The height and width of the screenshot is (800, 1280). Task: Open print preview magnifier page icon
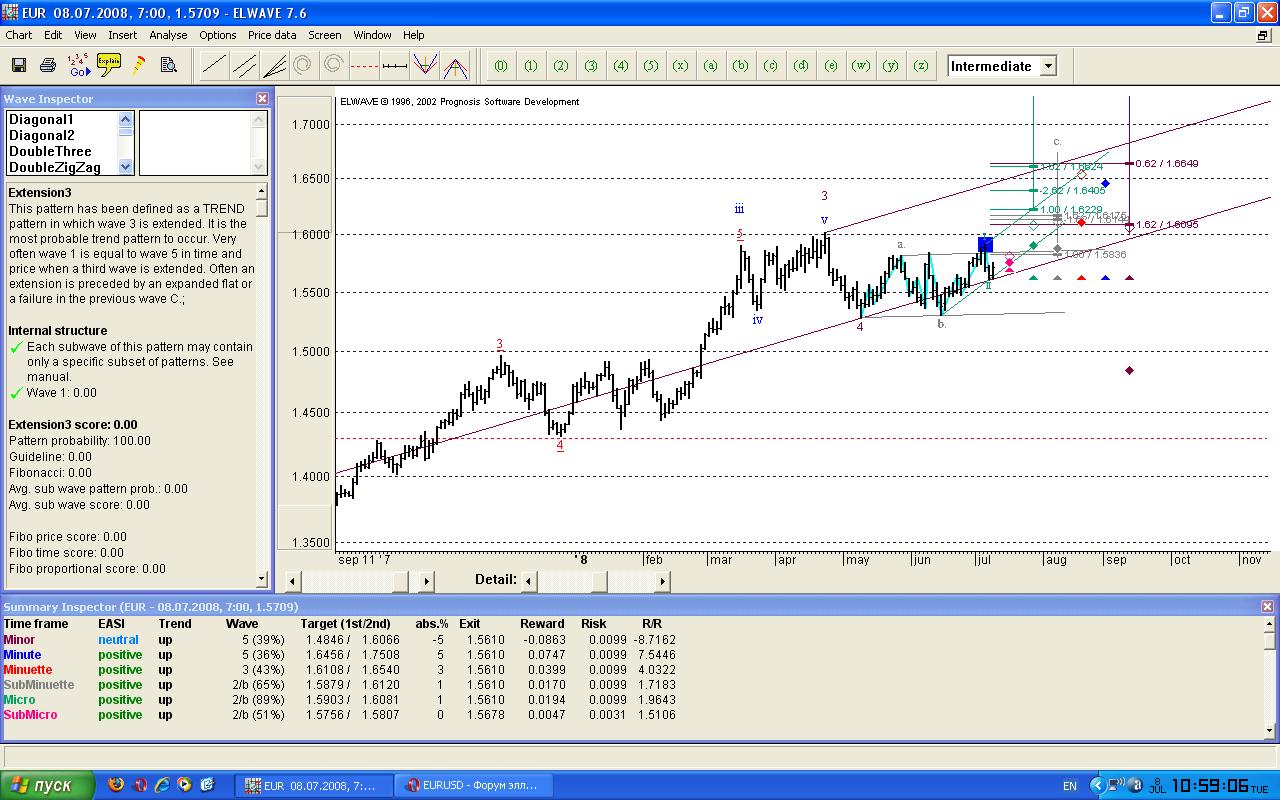pyautogui.click(x=168, y=66)
